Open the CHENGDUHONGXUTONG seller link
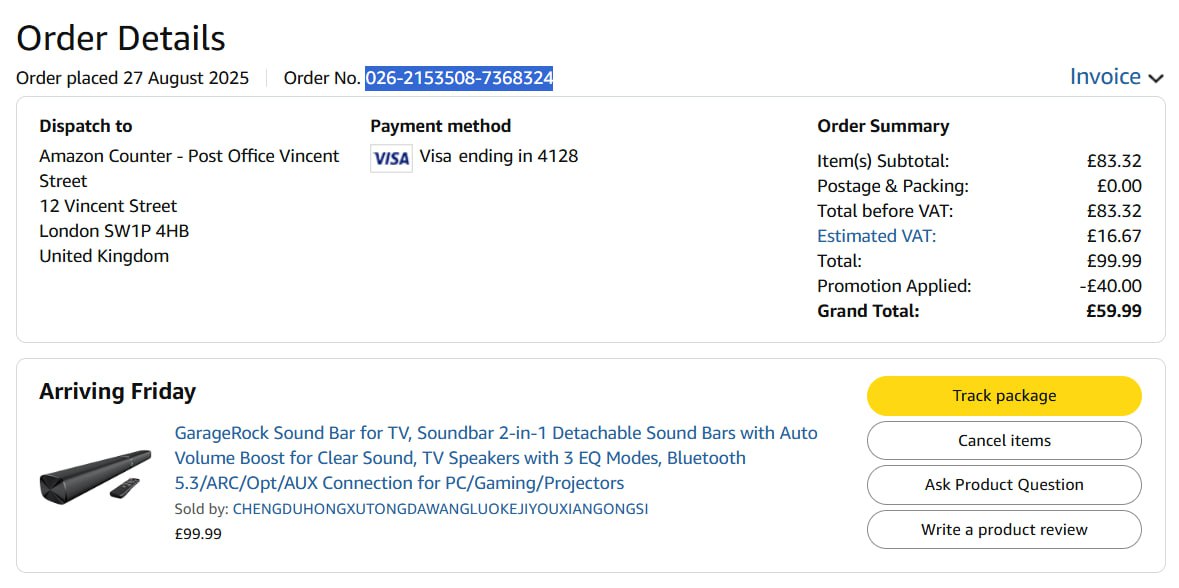 (440, 509)
